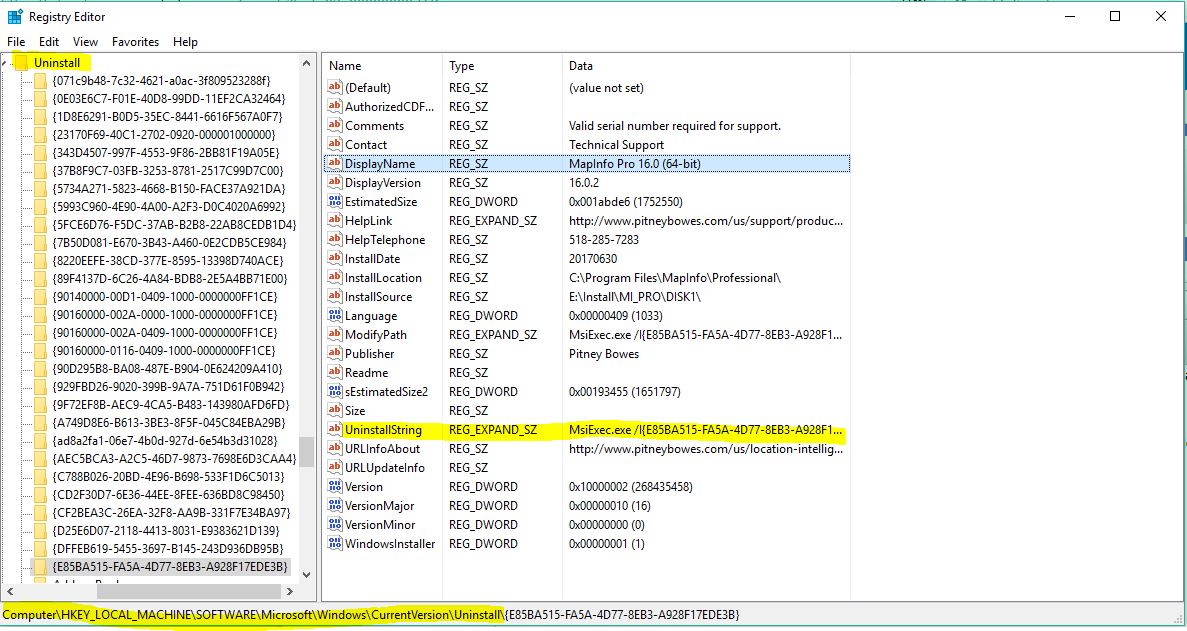
Task: Click the string icon next to UninstallString
Action: click(335, 429)
